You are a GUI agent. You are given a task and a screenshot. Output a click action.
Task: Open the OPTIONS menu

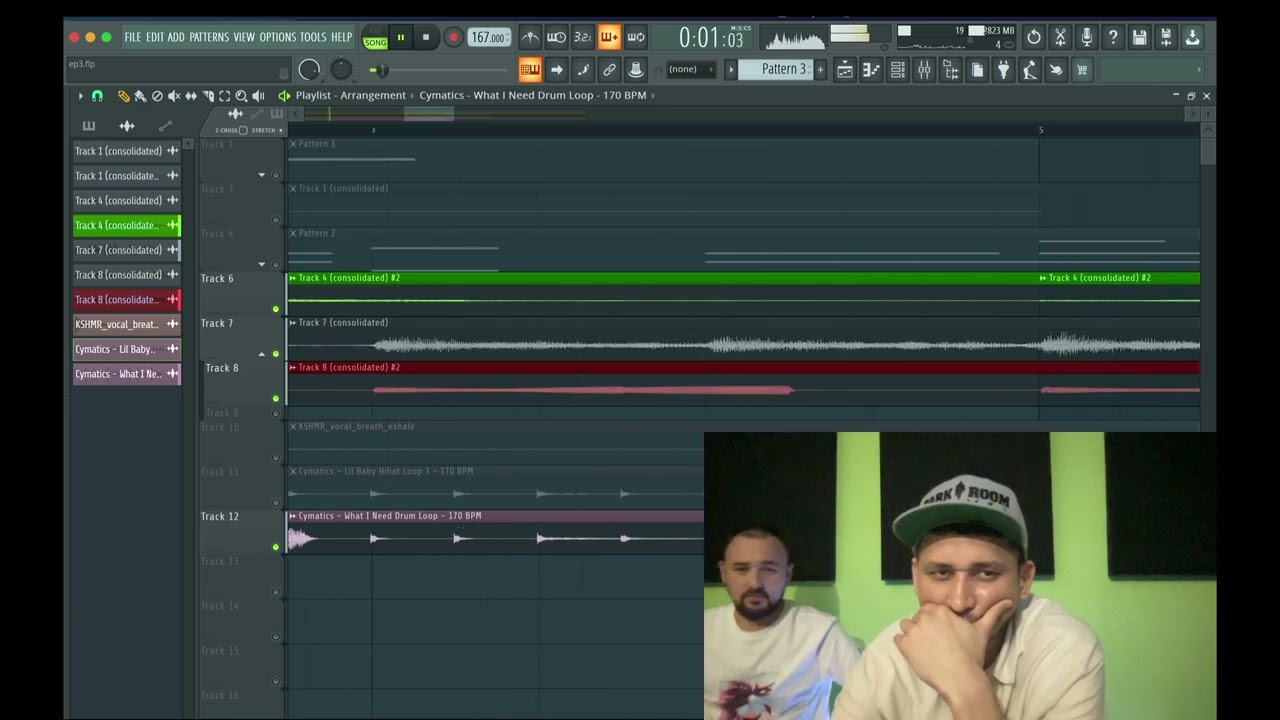[278, 37]
